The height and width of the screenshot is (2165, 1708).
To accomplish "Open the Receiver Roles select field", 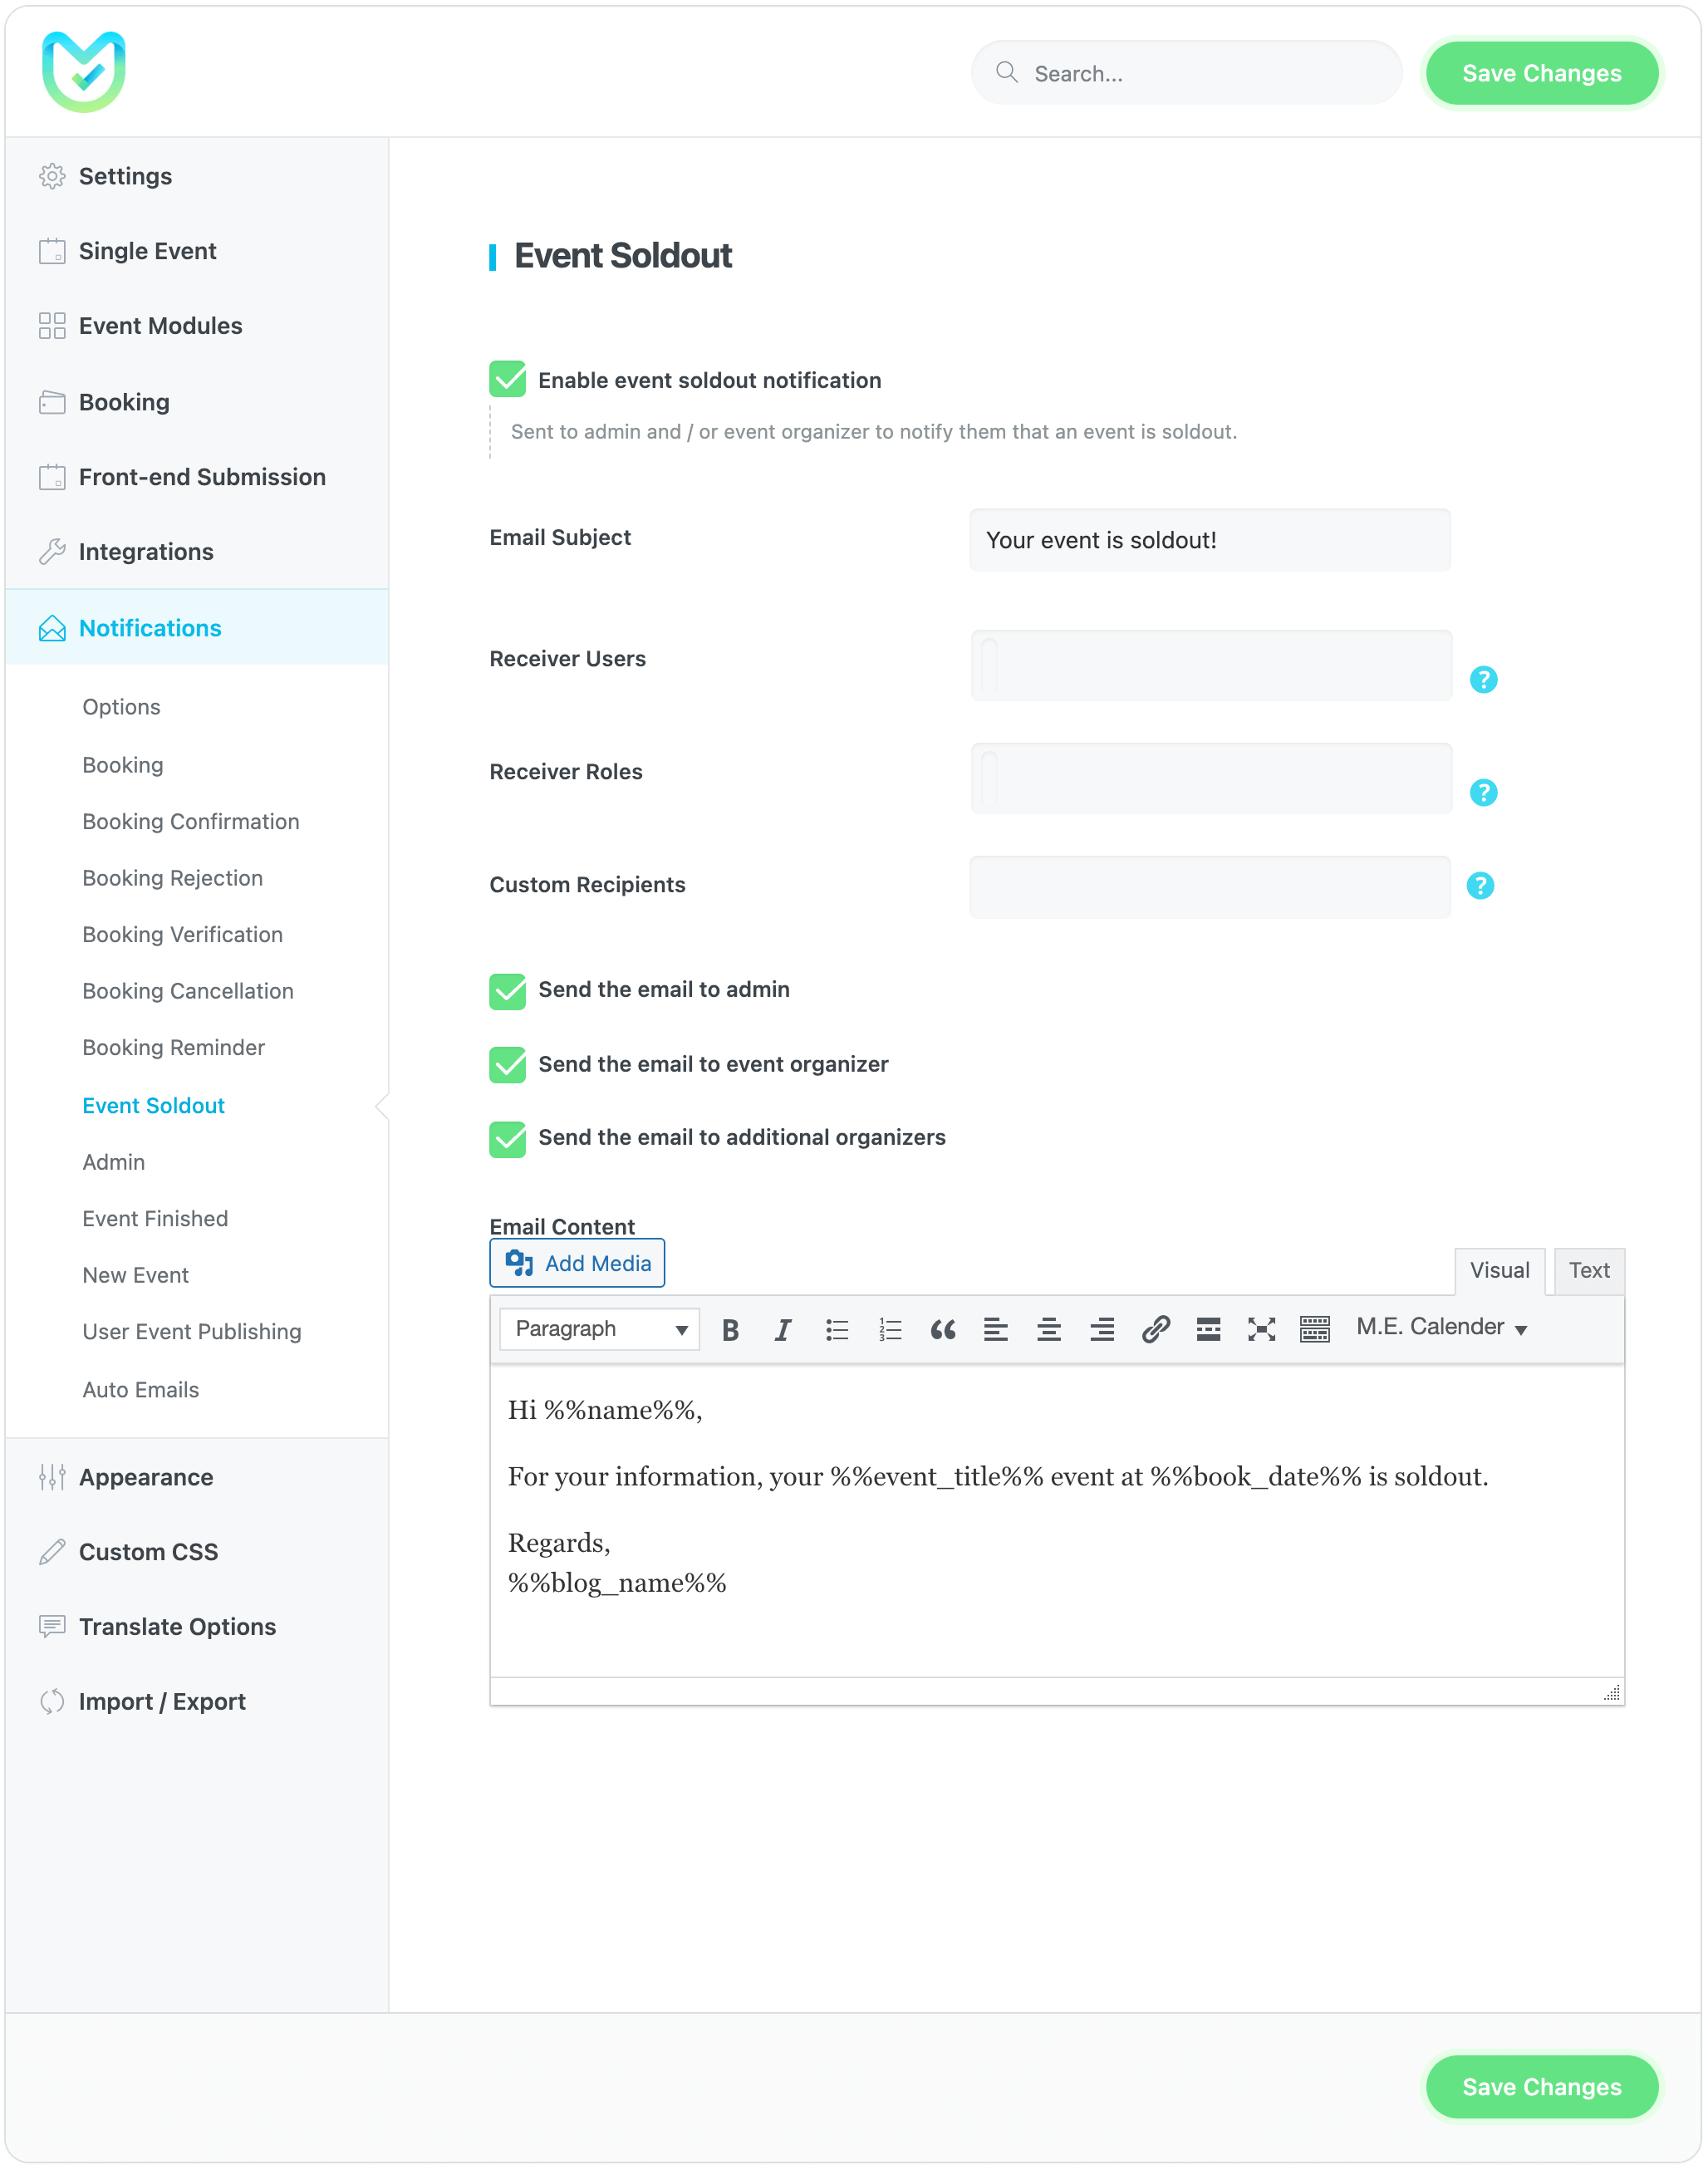I will point(1210,778).
